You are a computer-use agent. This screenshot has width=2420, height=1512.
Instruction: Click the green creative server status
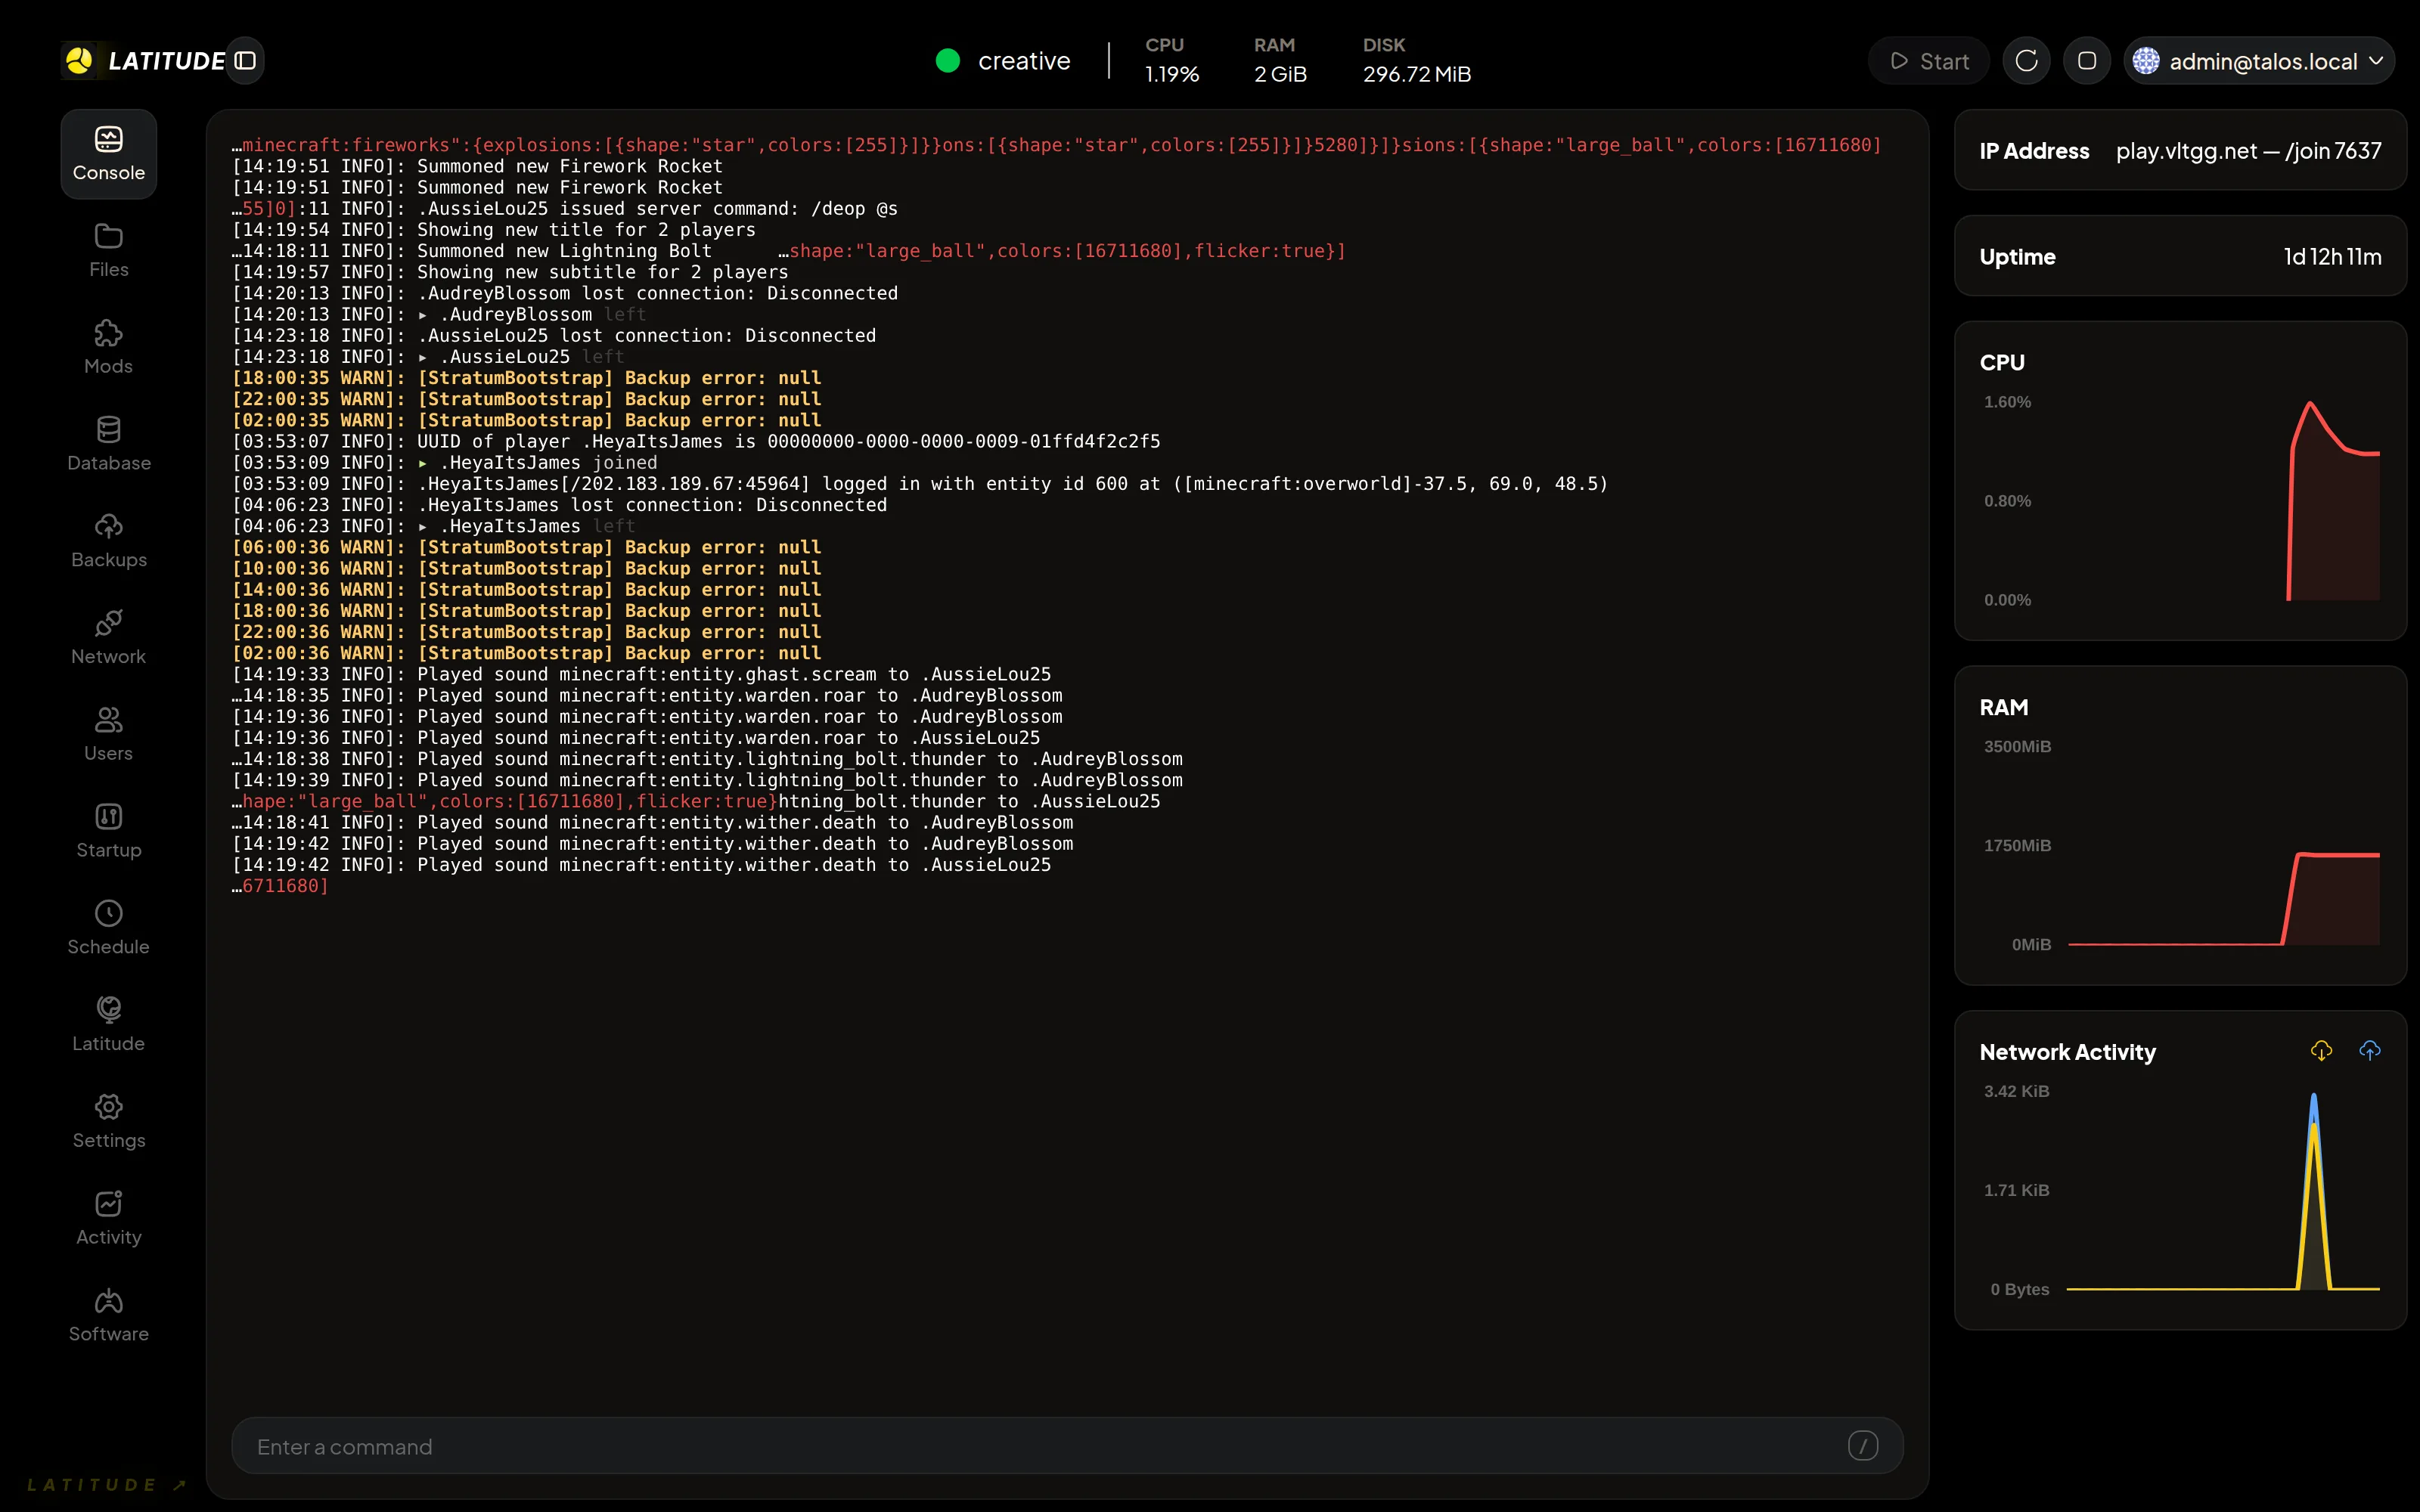(1003, 61)
